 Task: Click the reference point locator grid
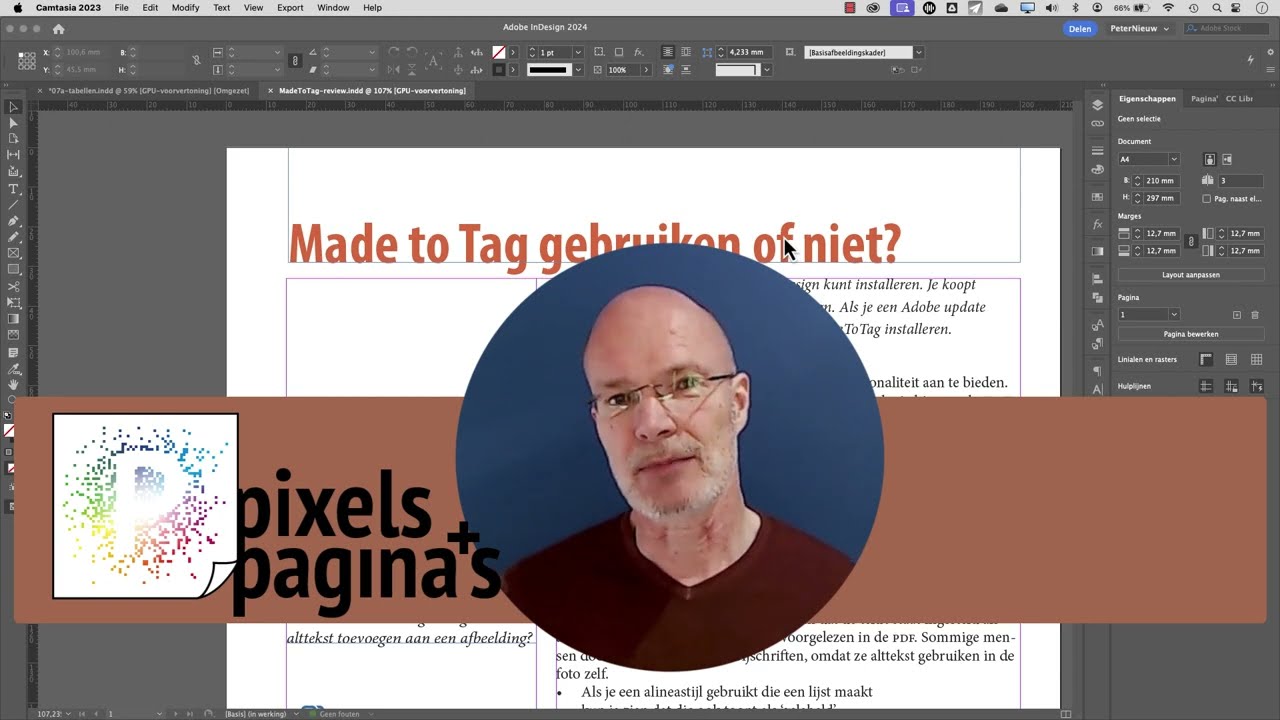(x=27, y=61)
